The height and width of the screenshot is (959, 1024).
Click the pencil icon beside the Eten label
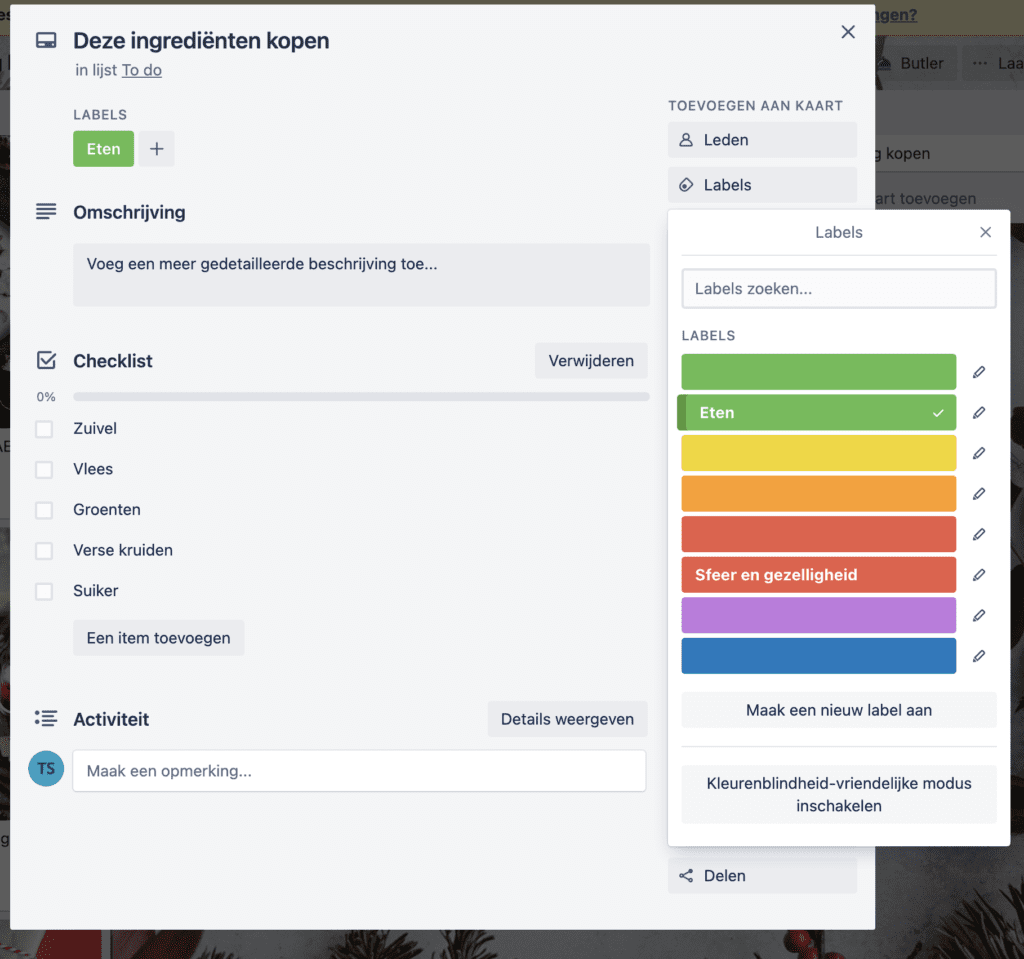(x=978, y=413)
